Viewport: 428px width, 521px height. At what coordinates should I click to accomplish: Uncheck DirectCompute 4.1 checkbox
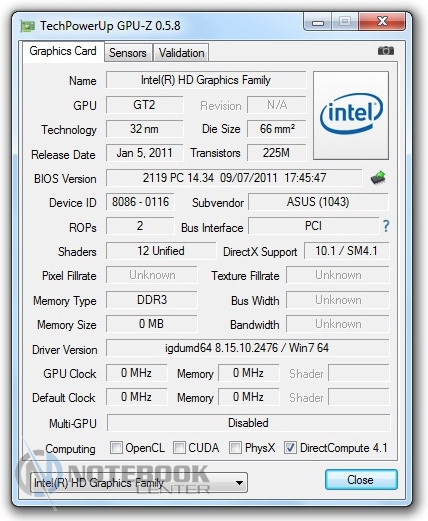[290, 447]
